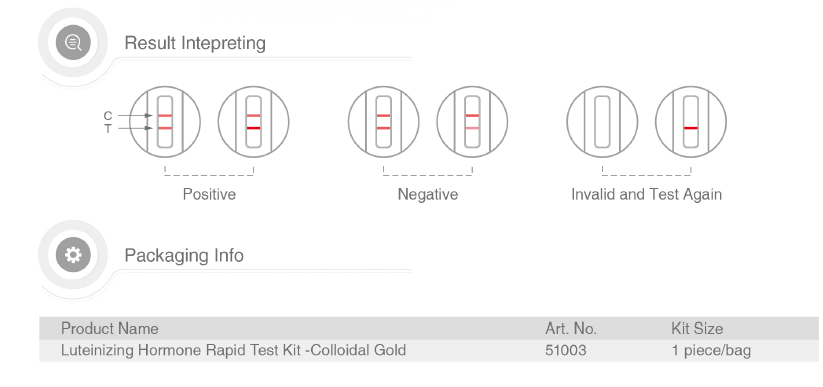Click the Negative caption label
Viewport: 823px width, 387px height.
(x=428, y=194)
